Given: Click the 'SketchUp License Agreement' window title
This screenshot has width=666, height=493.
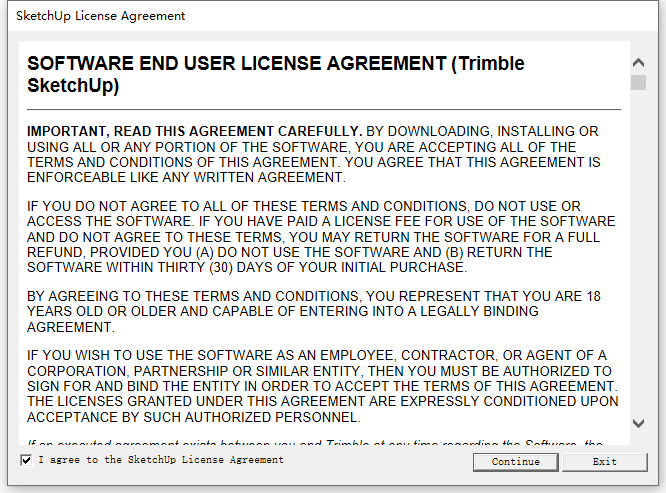Looking at the screenshot, I should point(101,16).
